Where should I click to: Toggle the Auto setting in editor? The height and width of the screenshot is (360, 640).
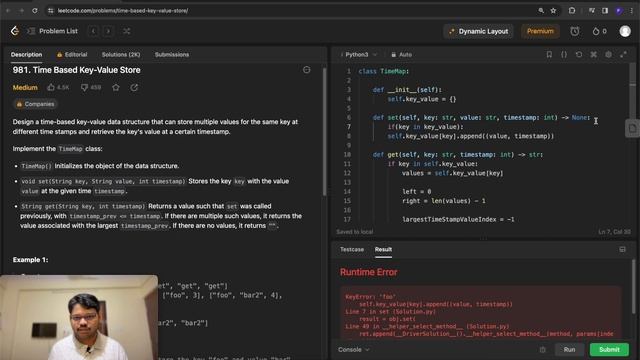(402, 55)
